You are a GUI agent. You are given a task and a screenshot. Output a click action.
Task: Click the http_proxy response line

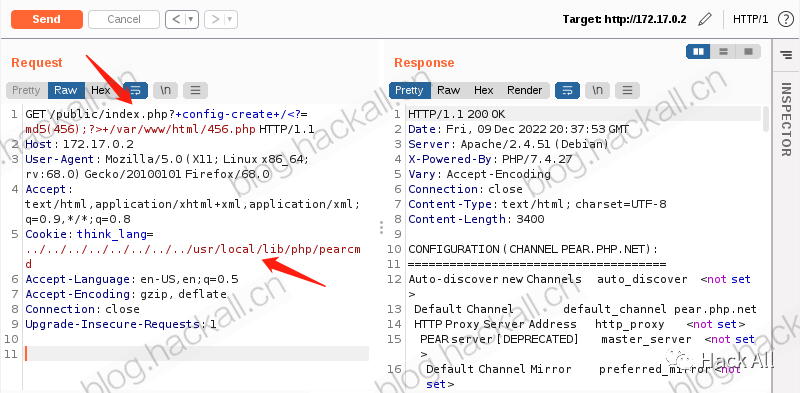[580, 324]
